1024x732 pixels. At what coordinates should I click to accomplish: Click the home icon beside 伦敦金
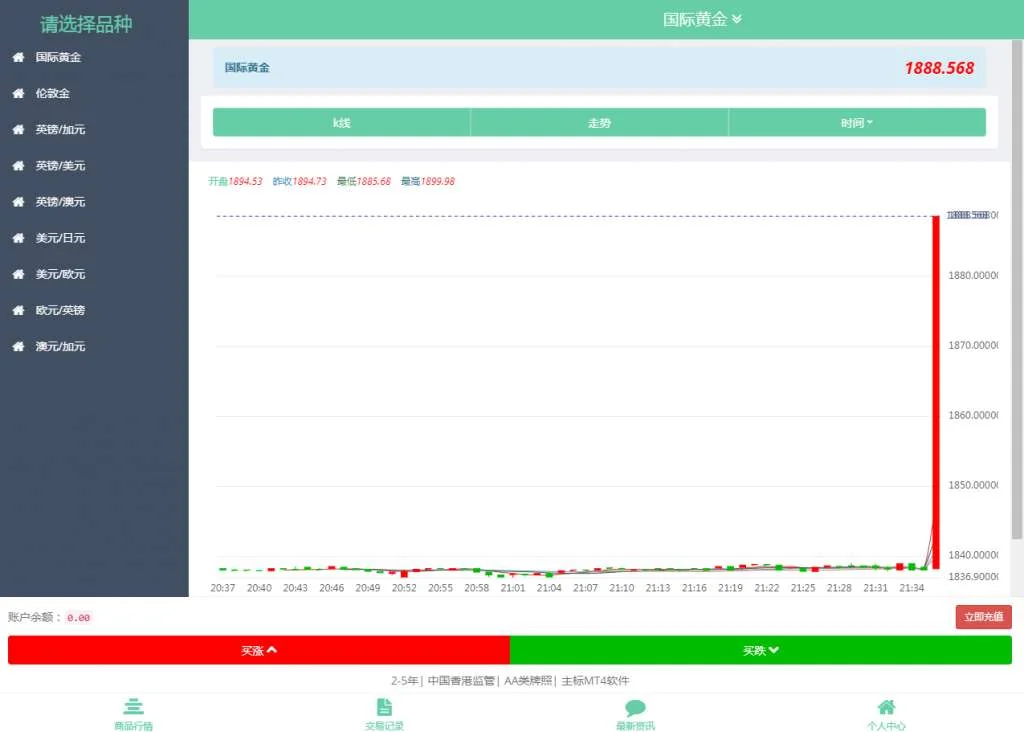click(x=18, y=93)
